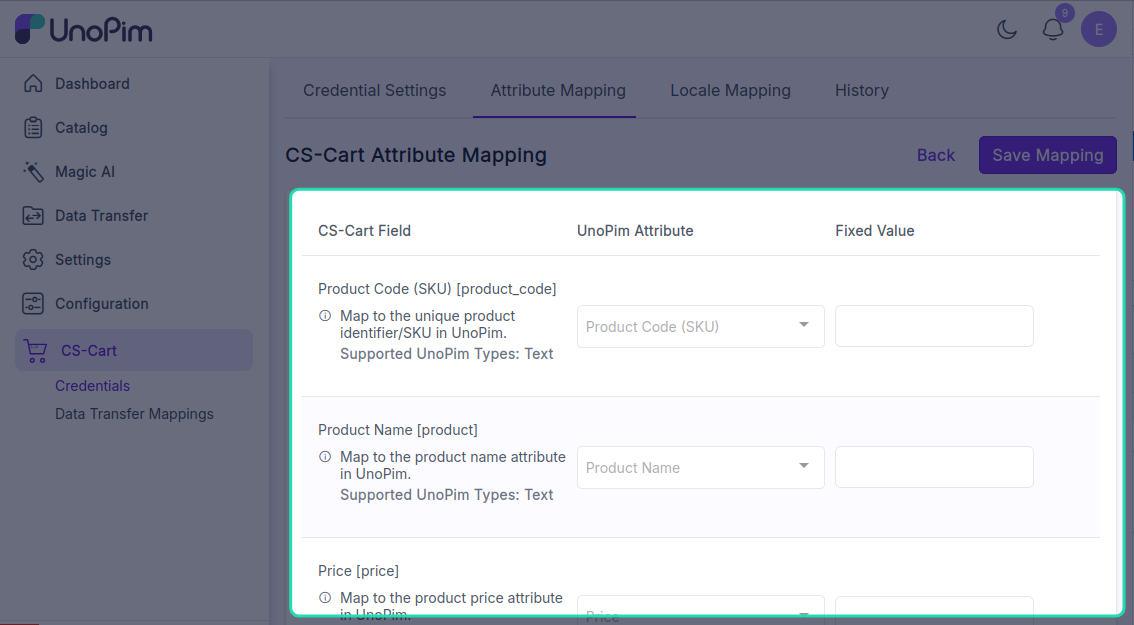Click Save Mapping button
The width and height of the screenshot is (1134, 625).
(x=1047, y=155)
